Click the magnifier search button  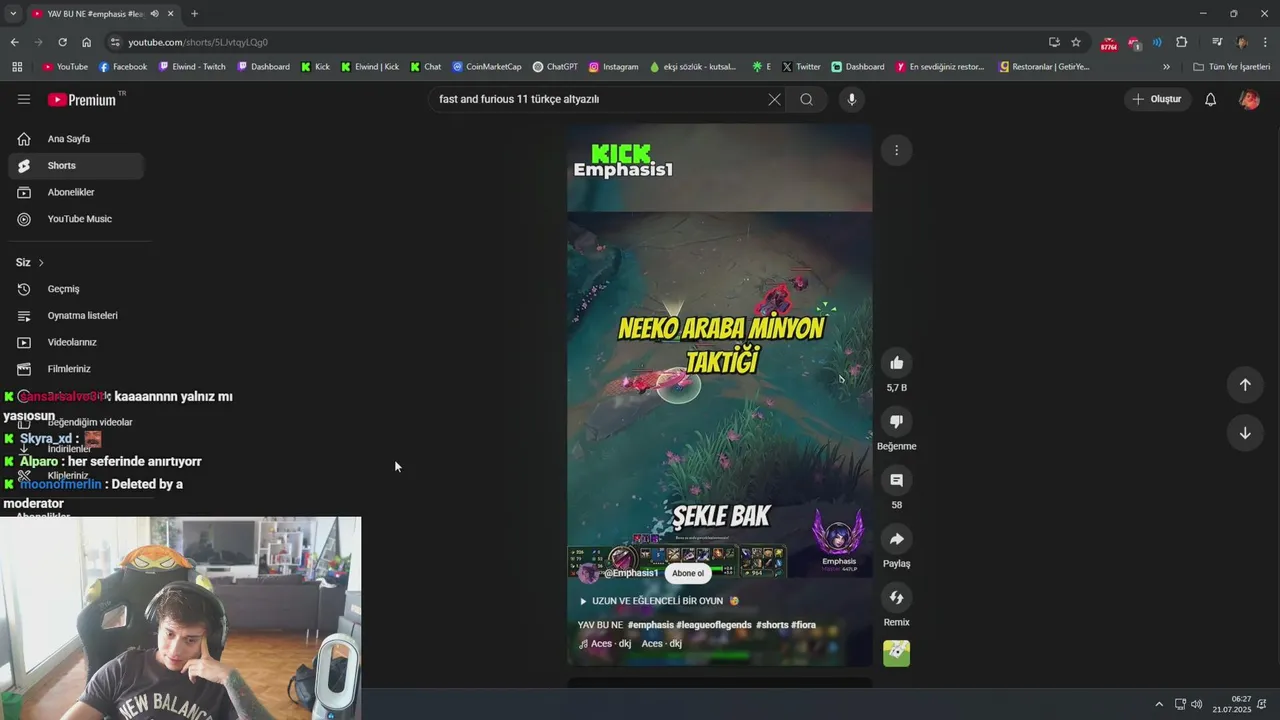[x=806, y=99]
